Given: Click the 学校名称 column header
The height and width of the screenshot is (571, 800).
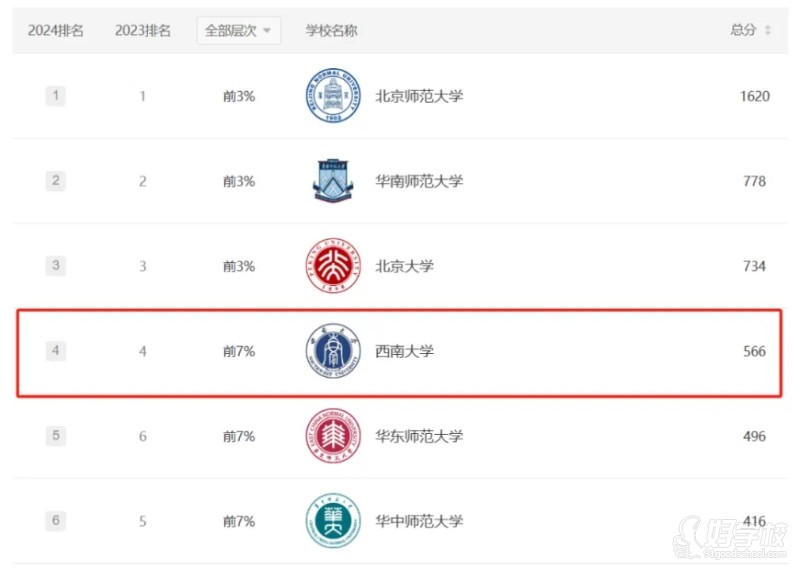Looking at the screenshot, I should pyautogui.click(x=332, y=31).
